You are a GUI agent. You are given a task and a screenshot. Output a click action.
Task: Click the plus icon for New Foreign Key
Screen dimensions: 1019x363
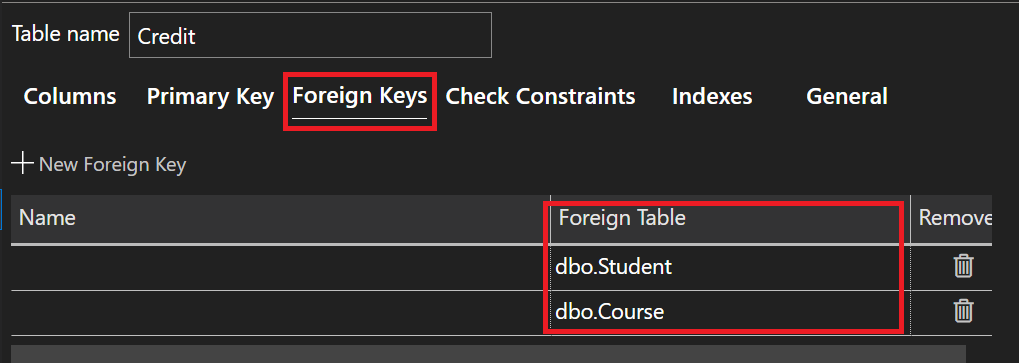point(23,164)
